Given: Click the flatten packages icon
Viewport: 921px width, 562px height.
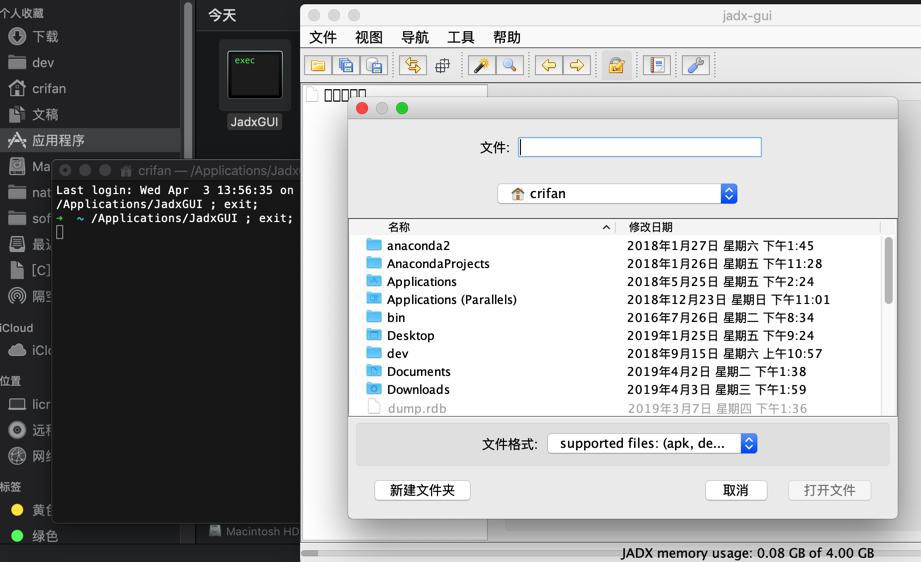Looking at the screenshot, I should click(x=442, y=65).
